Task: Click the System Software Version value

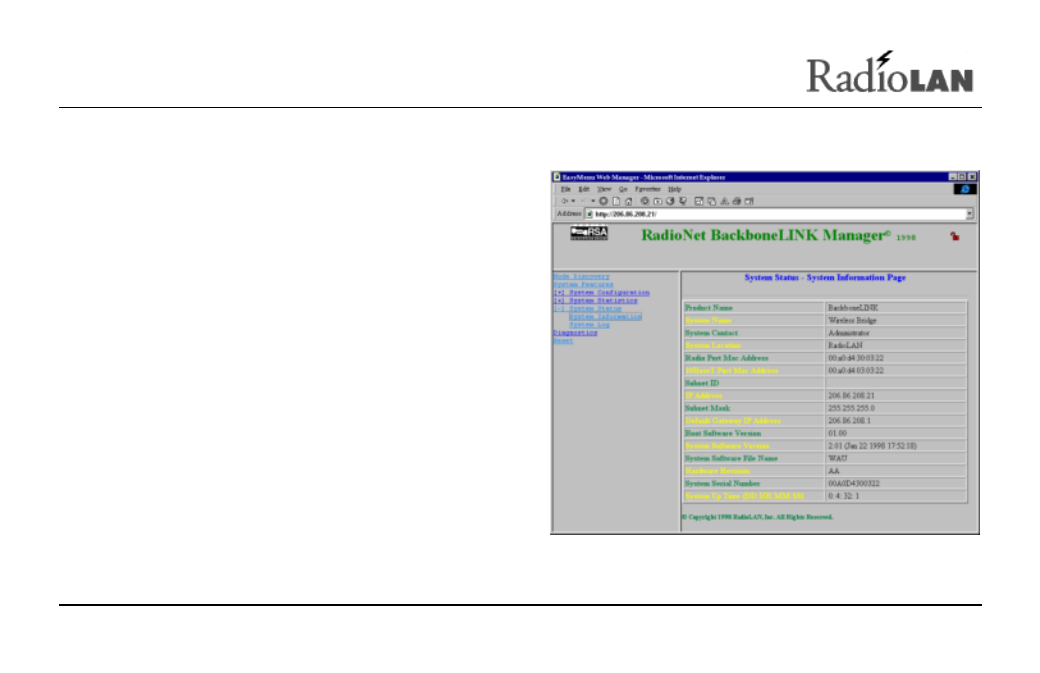Action: (872, 446)
